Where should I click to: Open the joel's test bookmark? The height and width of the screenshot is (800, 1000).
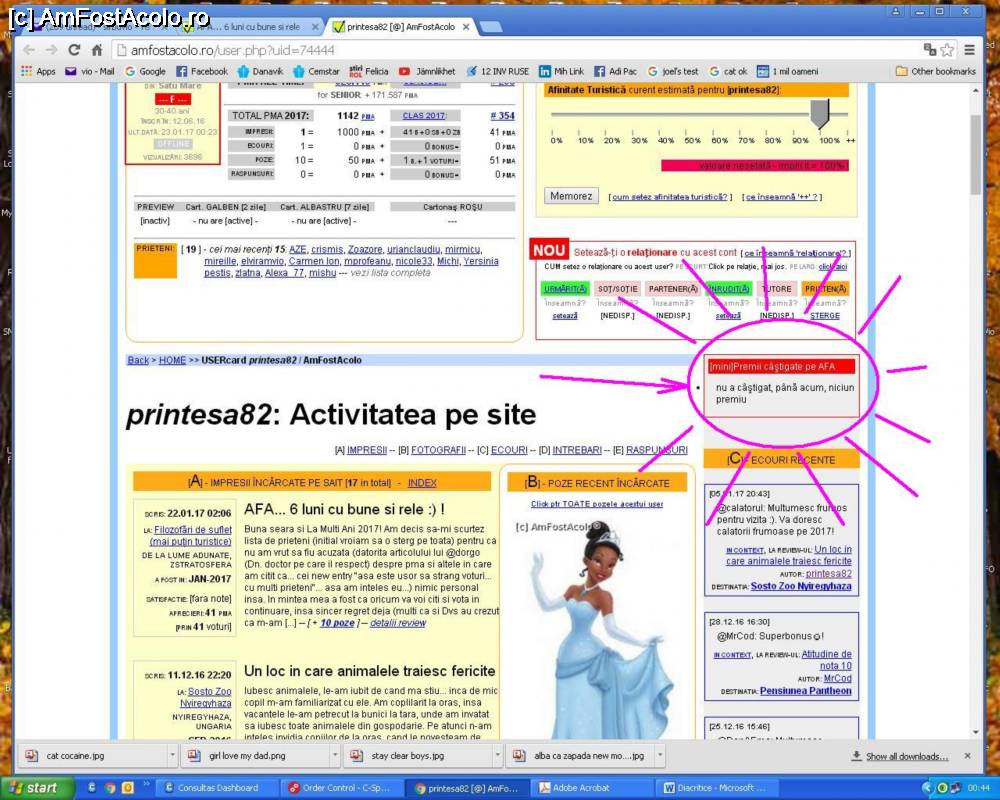click(x=673, y=71)
